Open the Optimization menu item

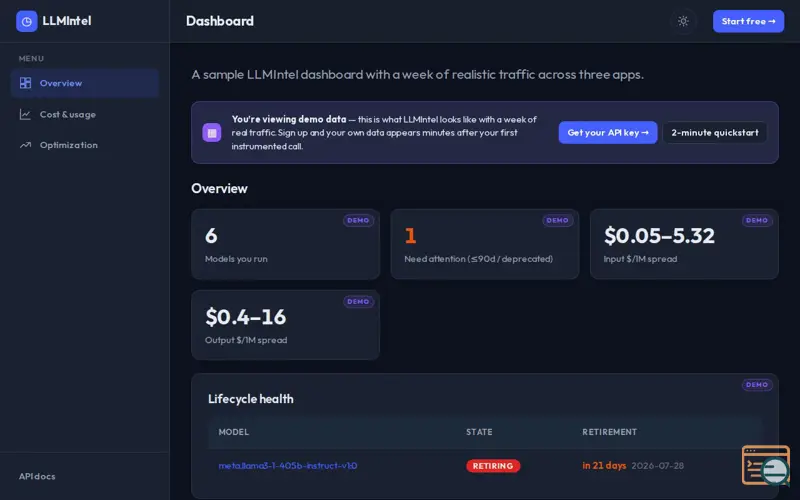(85, 145)
